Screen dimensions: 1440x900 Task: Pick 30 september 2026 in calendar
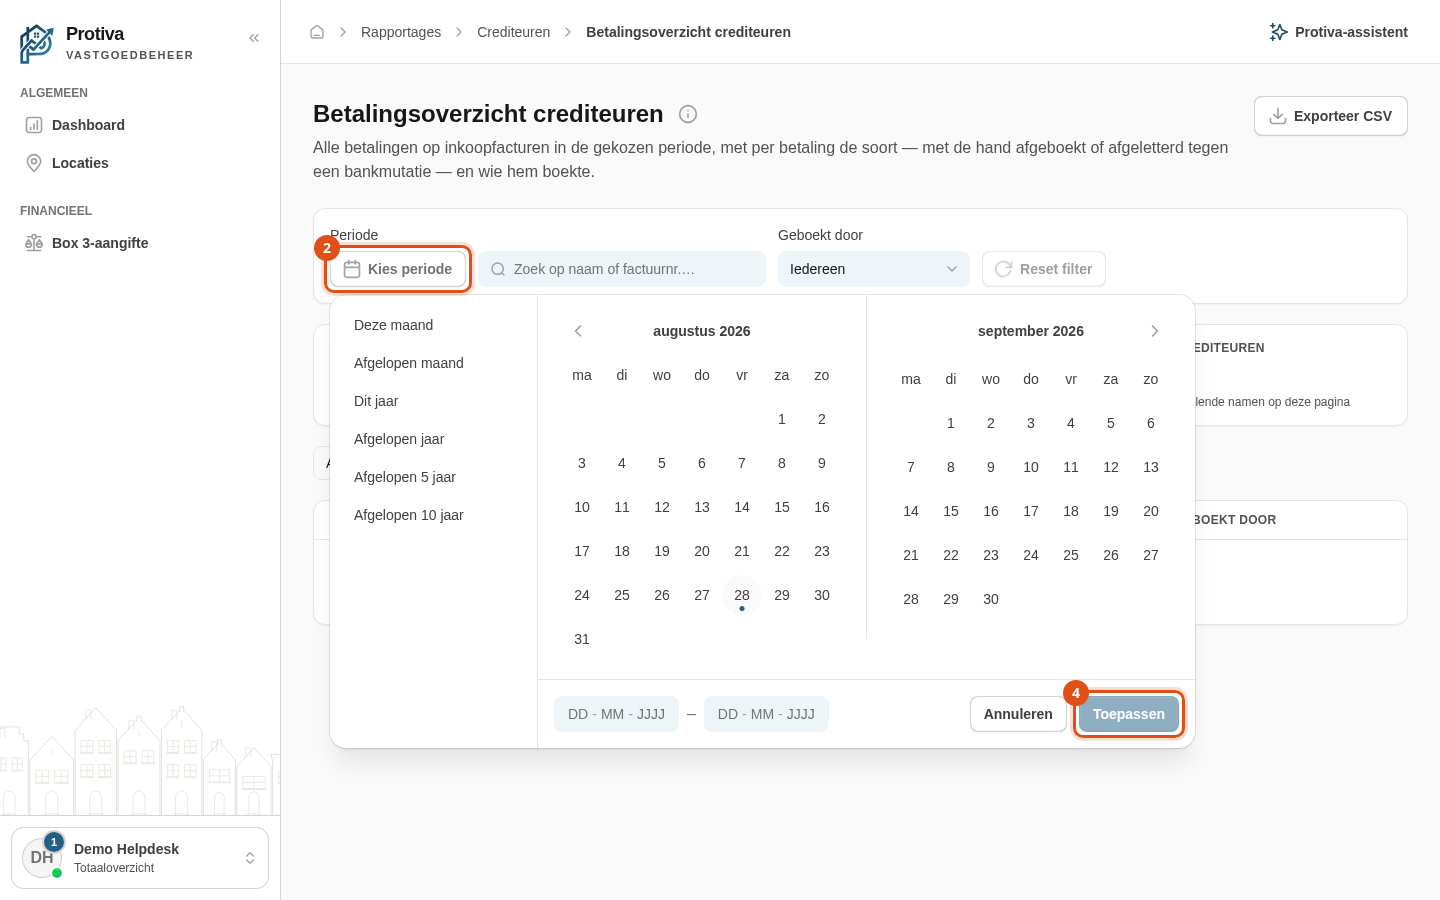click(x=991, y=599)
